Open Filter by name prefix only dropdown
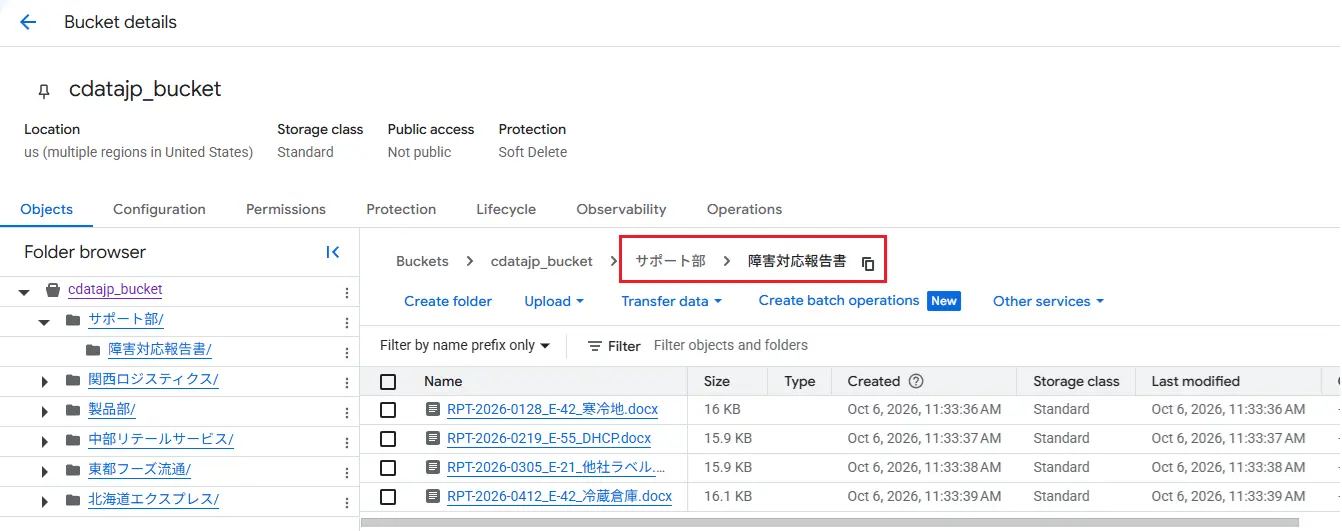This screenshot has height=531, width=1342. click(465, 345)
